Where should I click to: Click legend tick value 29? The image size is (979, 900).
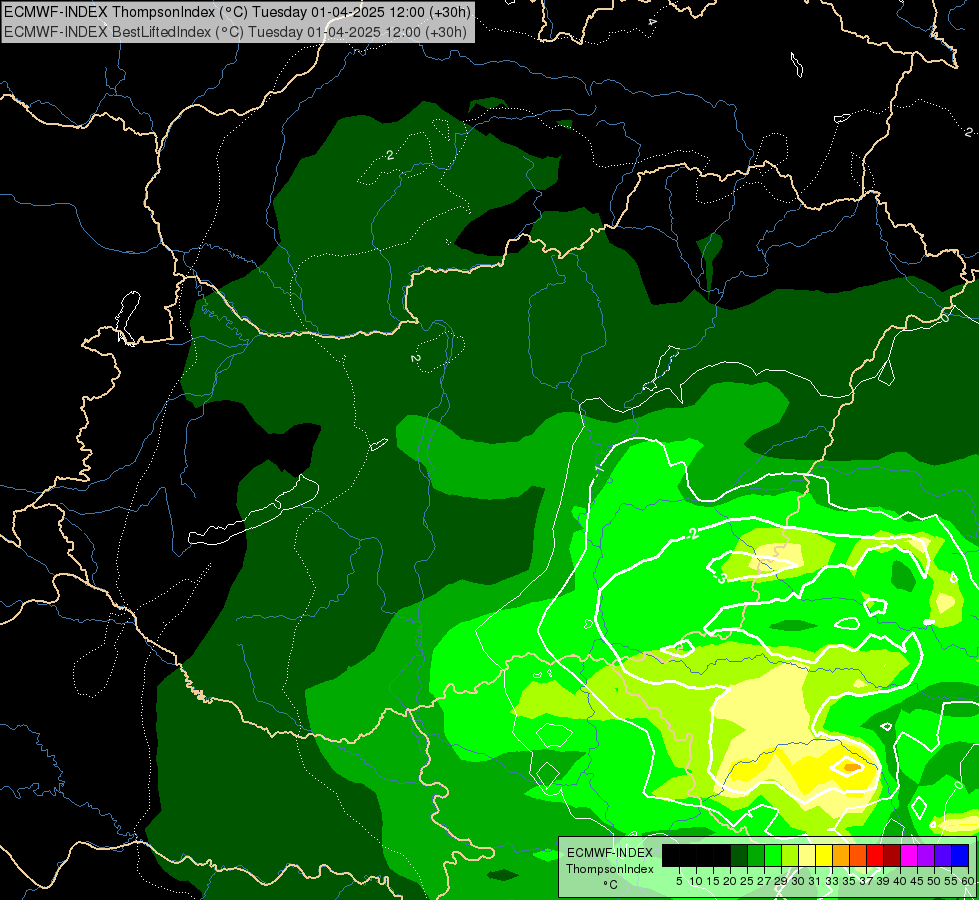(x=781, y=881)
